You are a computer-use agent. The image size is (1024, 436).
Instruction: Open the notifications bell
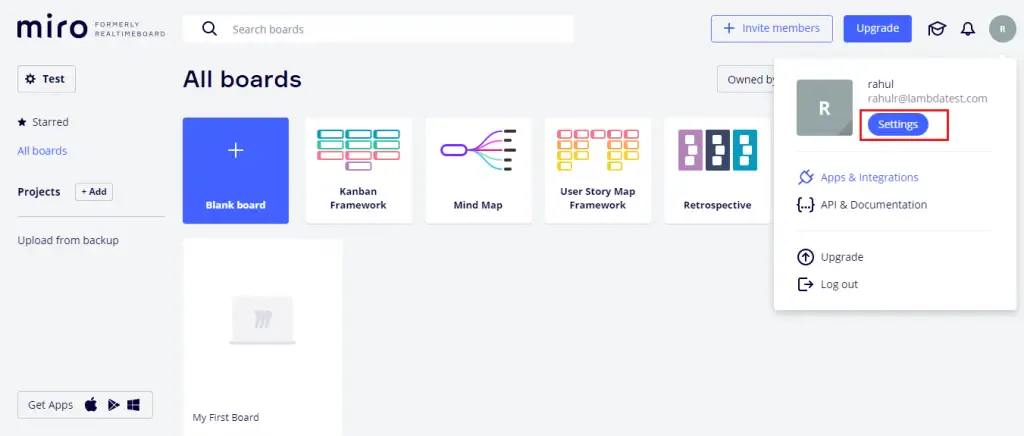(x=967, y=28)
